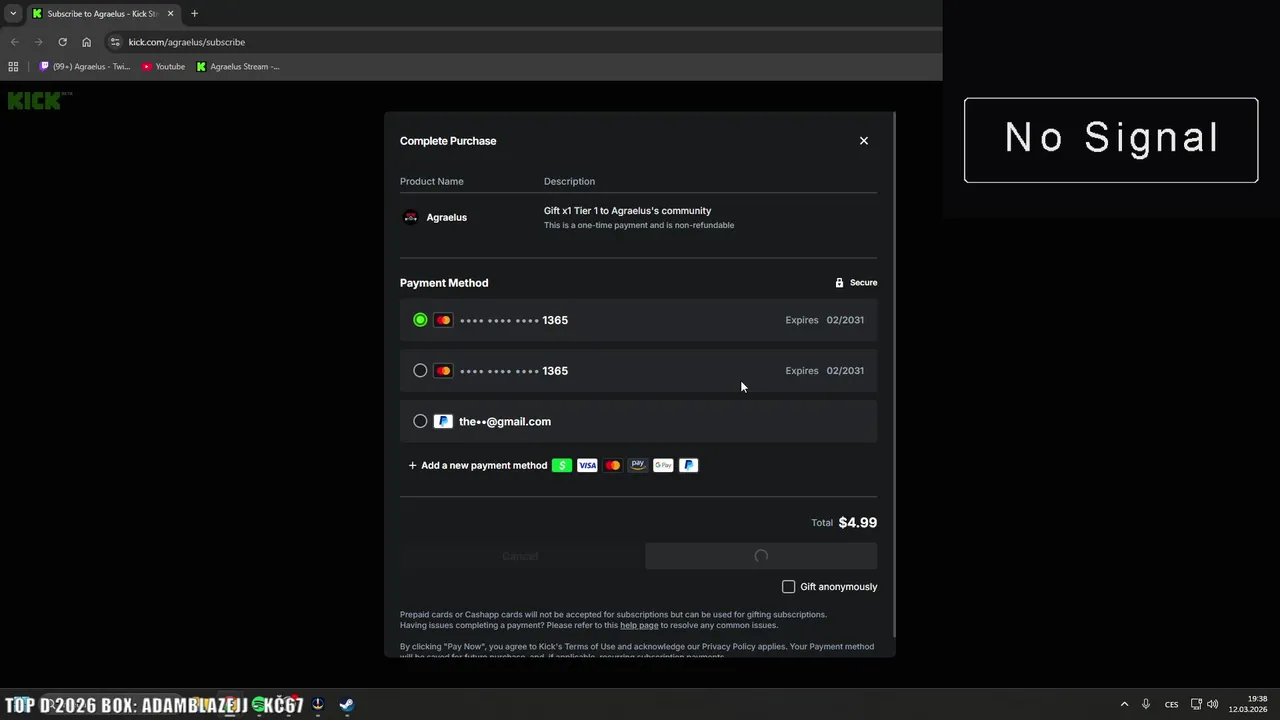Click the PayPal logo next to the••@gmail.com
Screen dimensions: 1280x720
point(443,421)
